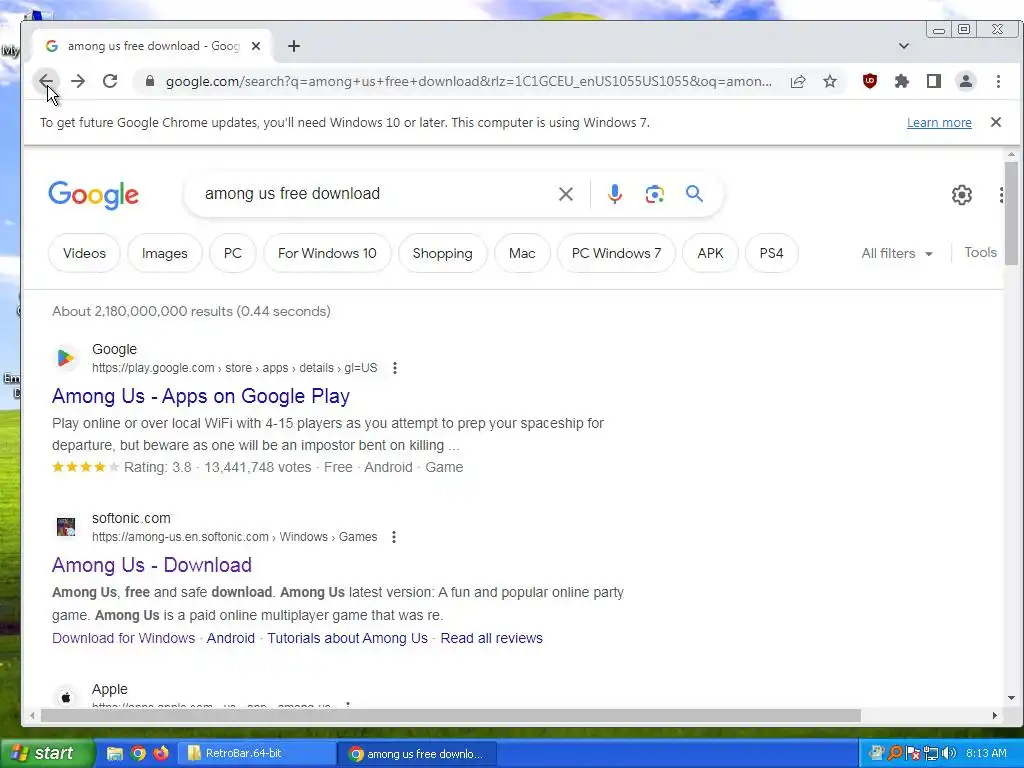This screenshot has width=1024, height=768.
Task: Open the uBlock Origin extension icon
Action: (869, 81)
